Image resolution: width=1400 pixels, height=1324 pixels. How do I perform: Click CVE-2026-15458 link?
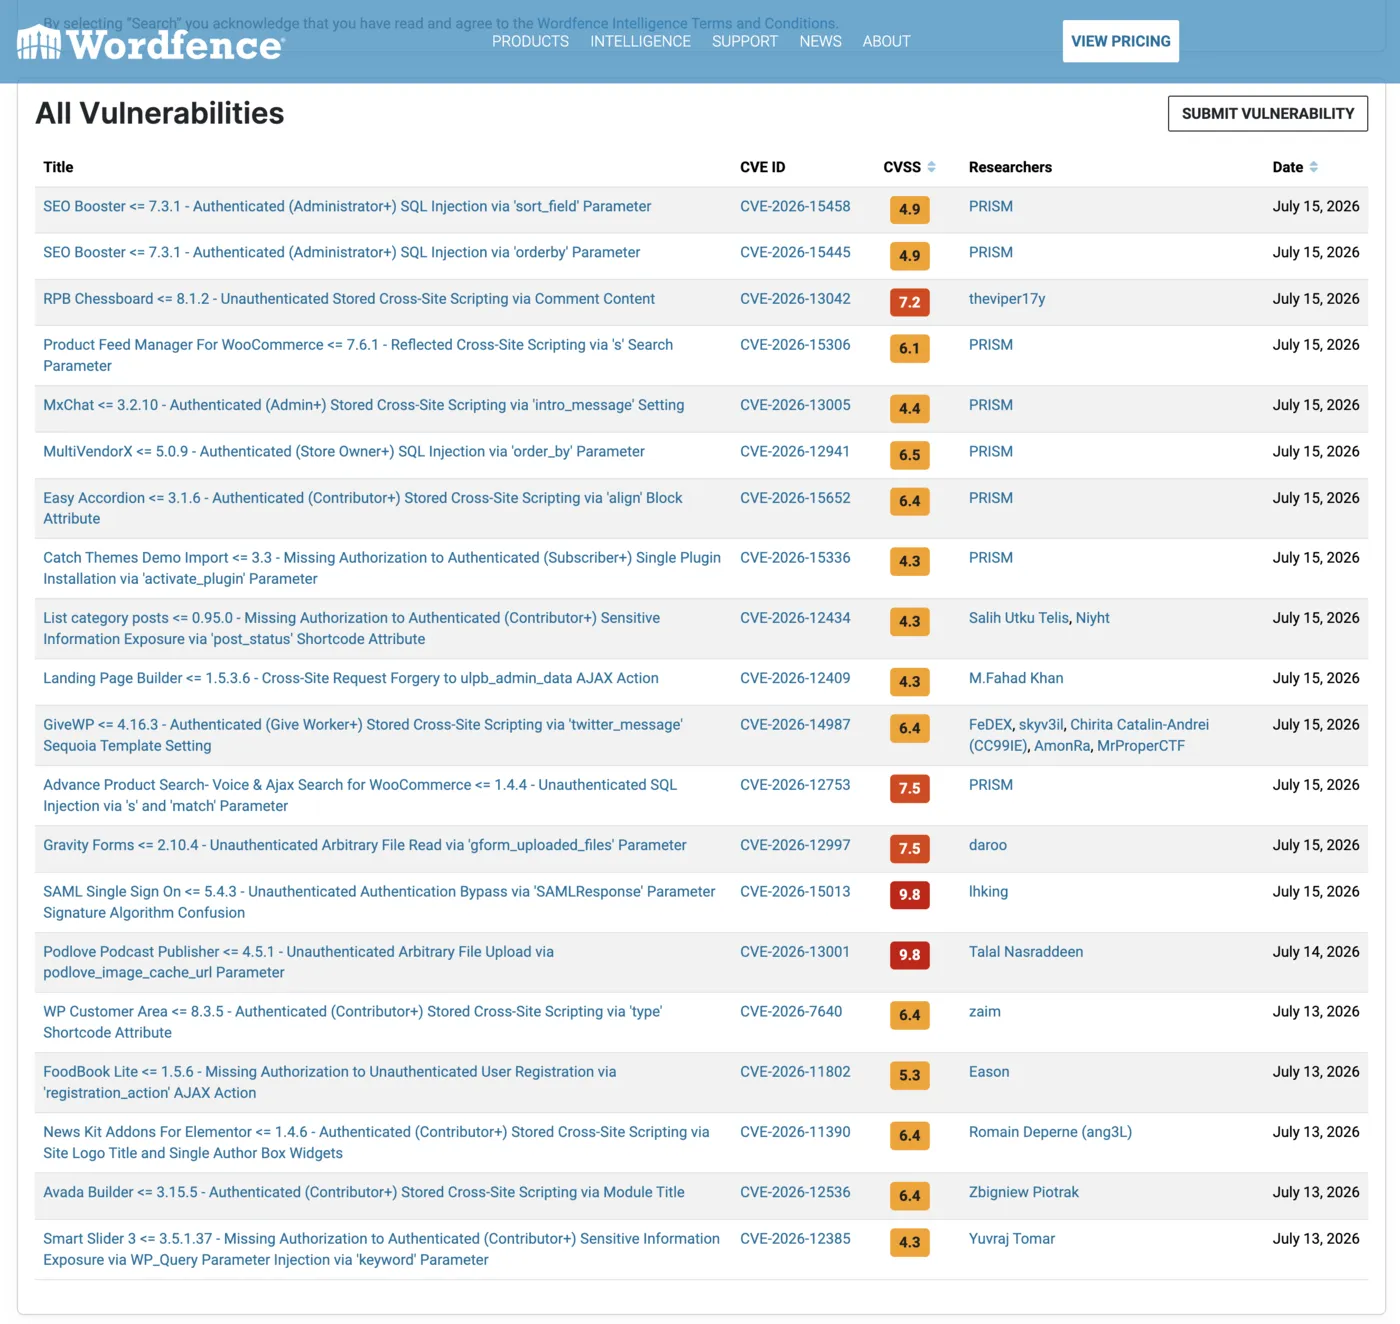[x=795, y=206]
